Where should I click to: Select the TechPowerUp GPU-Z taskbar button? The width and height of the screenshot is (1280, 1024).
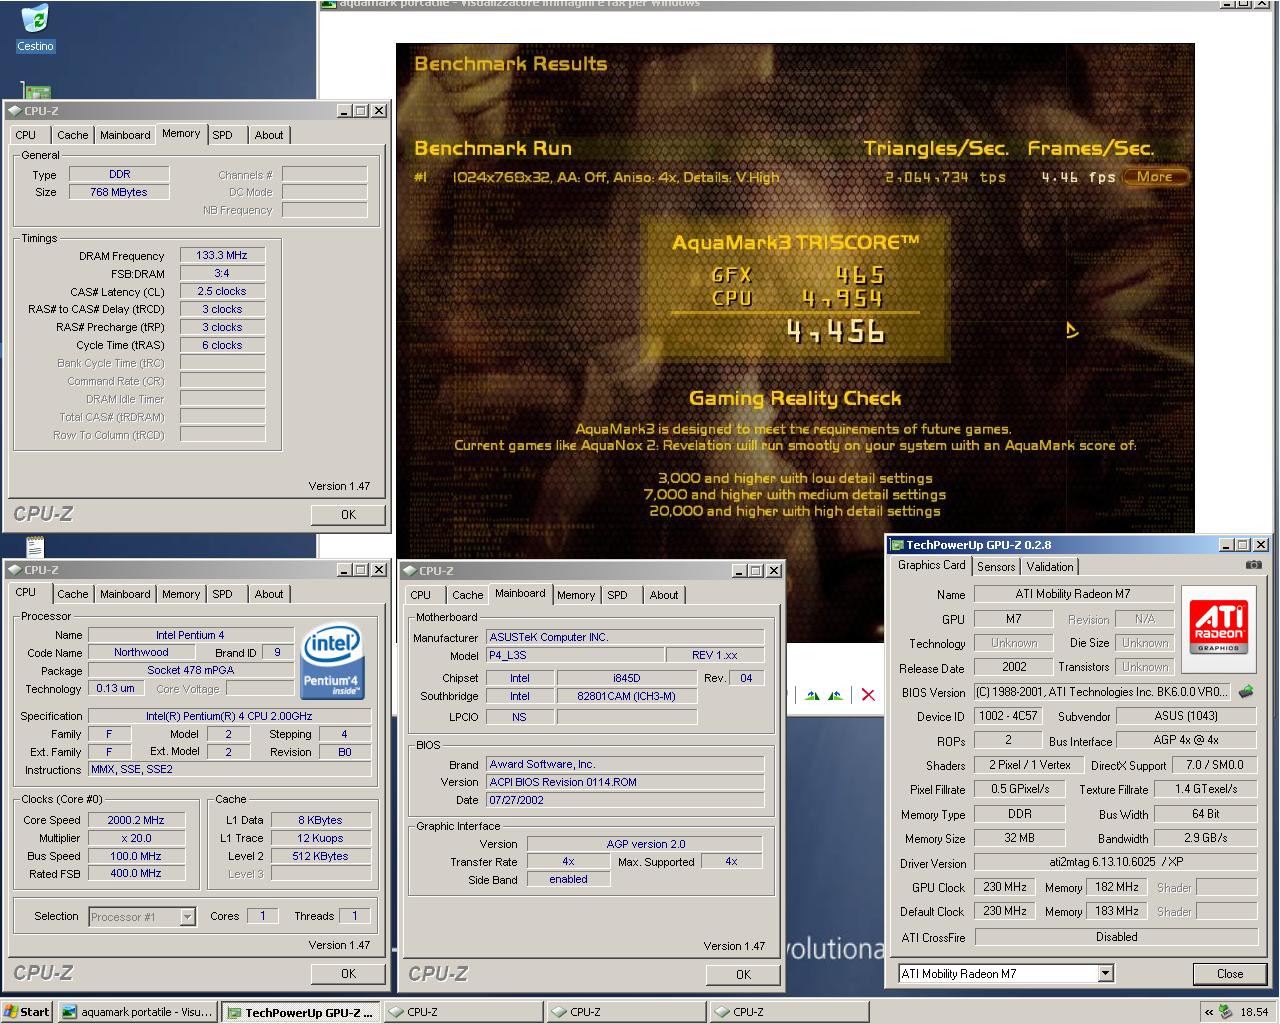click(x=300, y=1012)
